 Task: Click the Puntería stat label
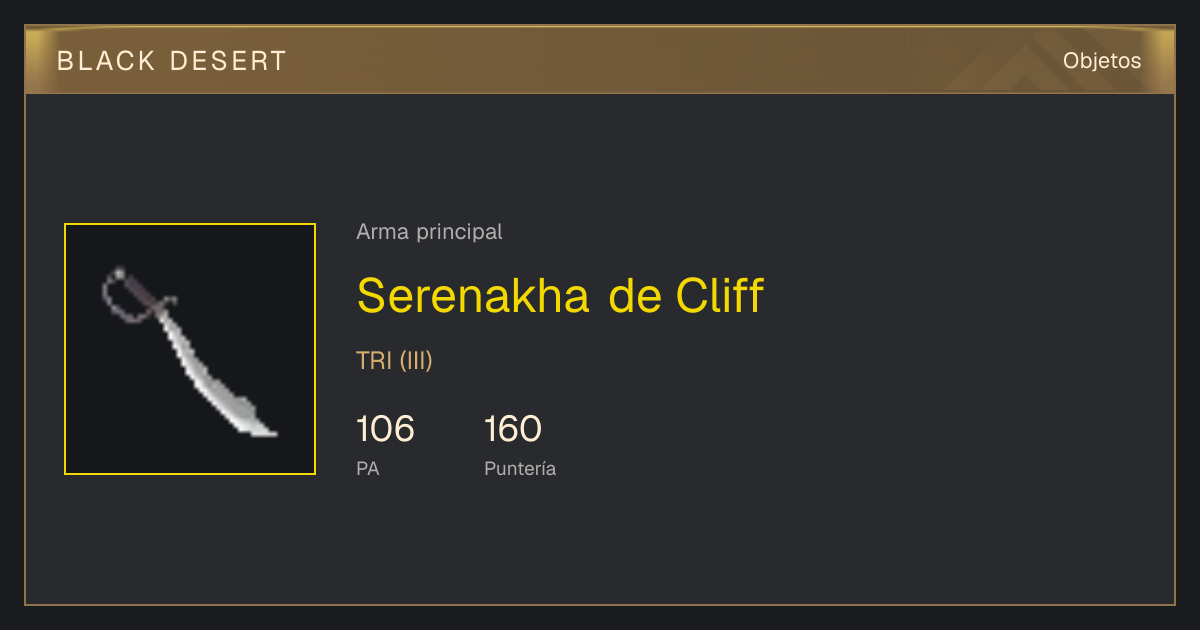pos(520,468)
